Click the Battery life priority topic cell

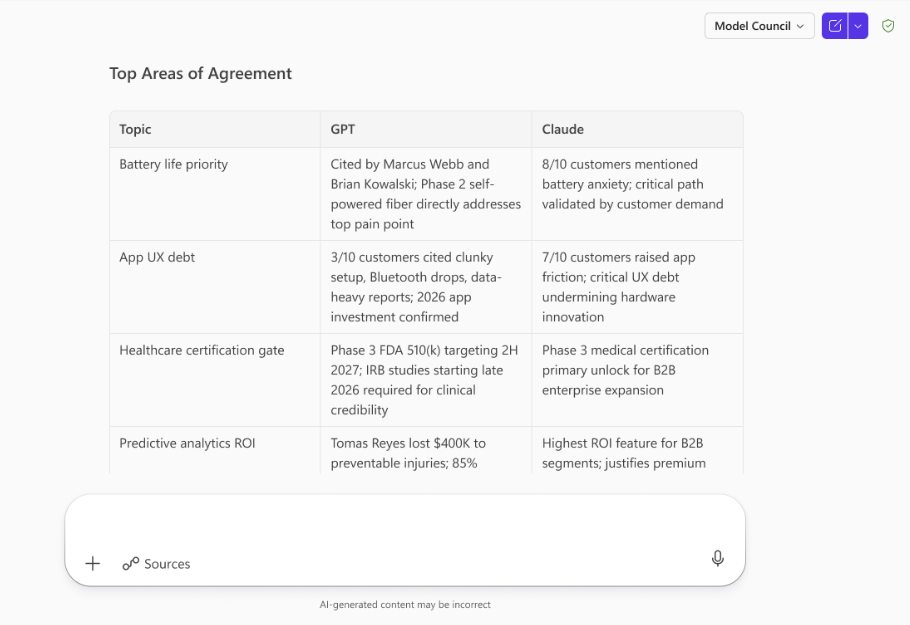pyautogui.click(x=174, y=164)
